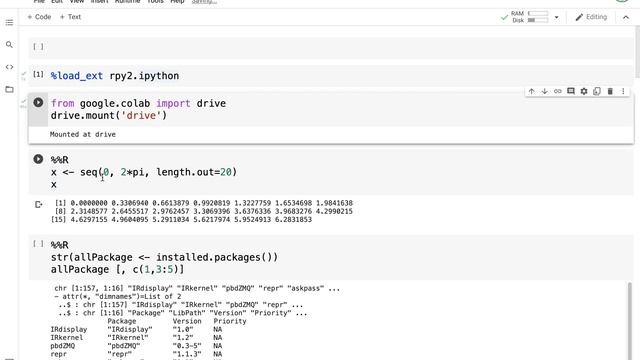
Task: Delete the selected drive.mount cell
Action: pyautogui.click(x=610, y=91)
